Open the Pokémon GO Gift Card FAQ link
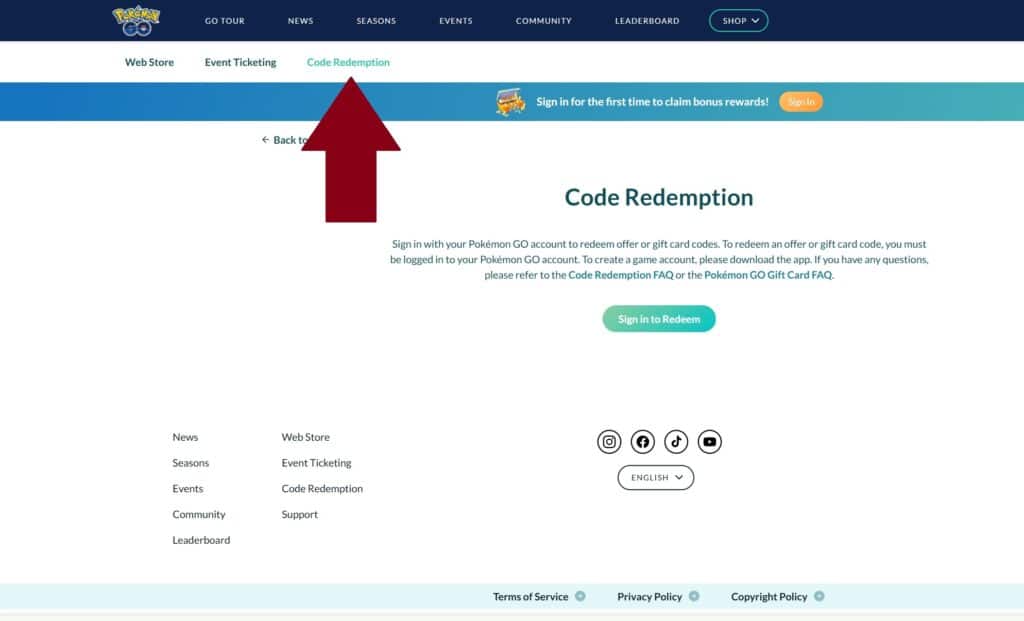Viewport: 1024px width, 621px height. pyautogui.click(x=767, y=275)
